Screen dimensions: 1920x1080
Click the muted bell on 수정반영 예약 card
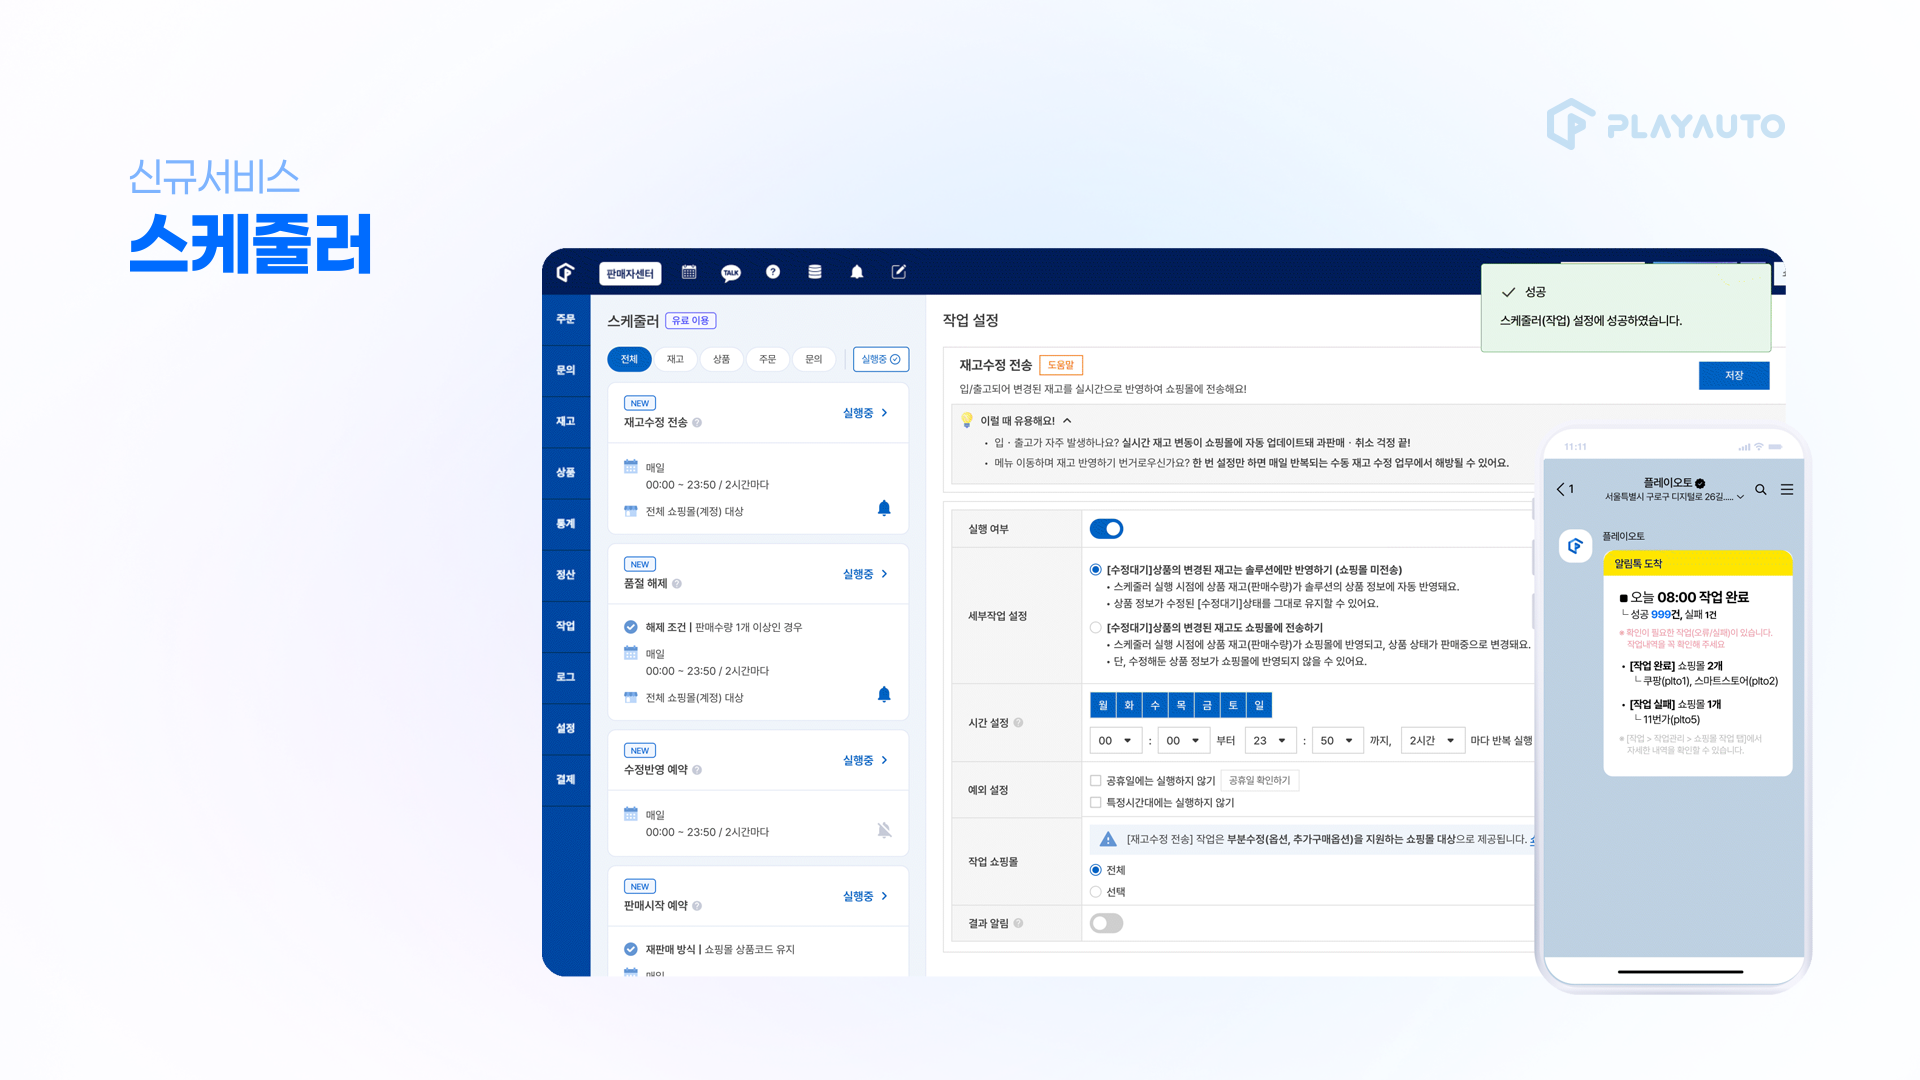point(884,830)
